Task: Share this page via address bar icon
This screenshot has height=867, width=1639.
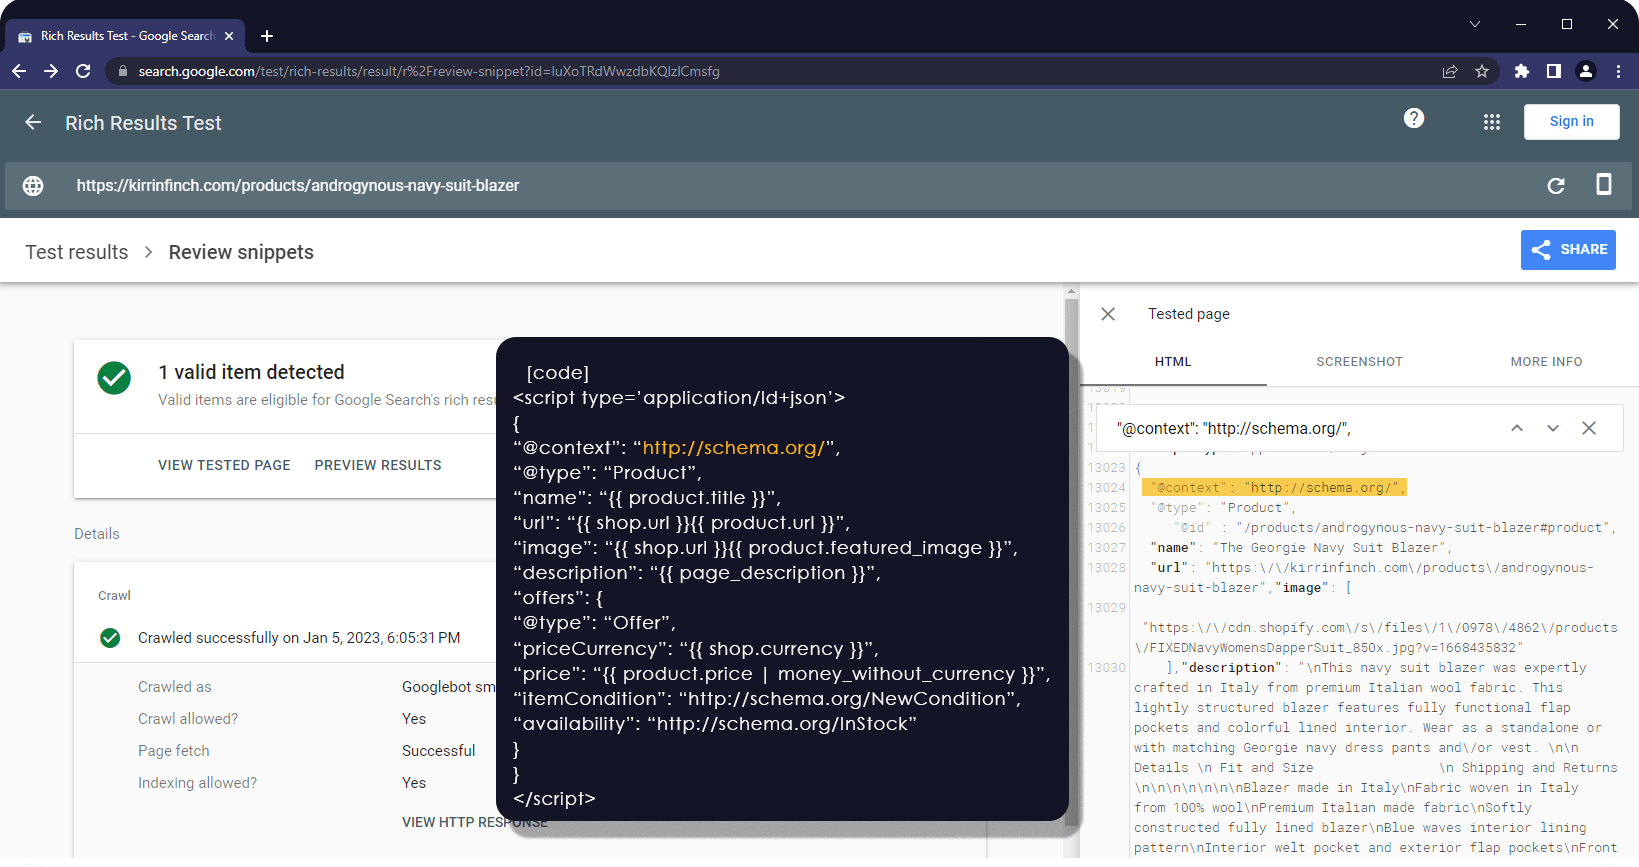Action: pos(1450,71)
